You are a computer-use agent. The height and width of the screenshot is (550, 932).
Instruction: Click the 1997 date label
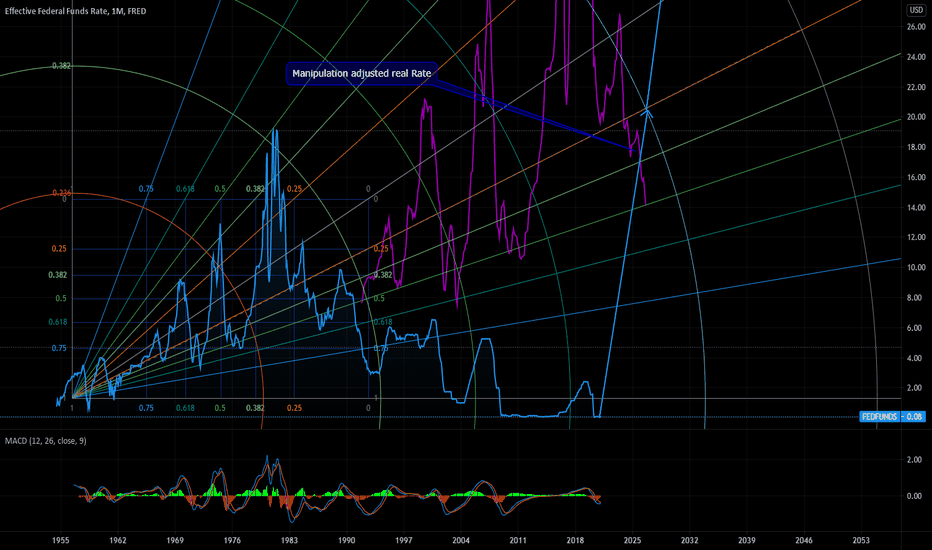404,540
